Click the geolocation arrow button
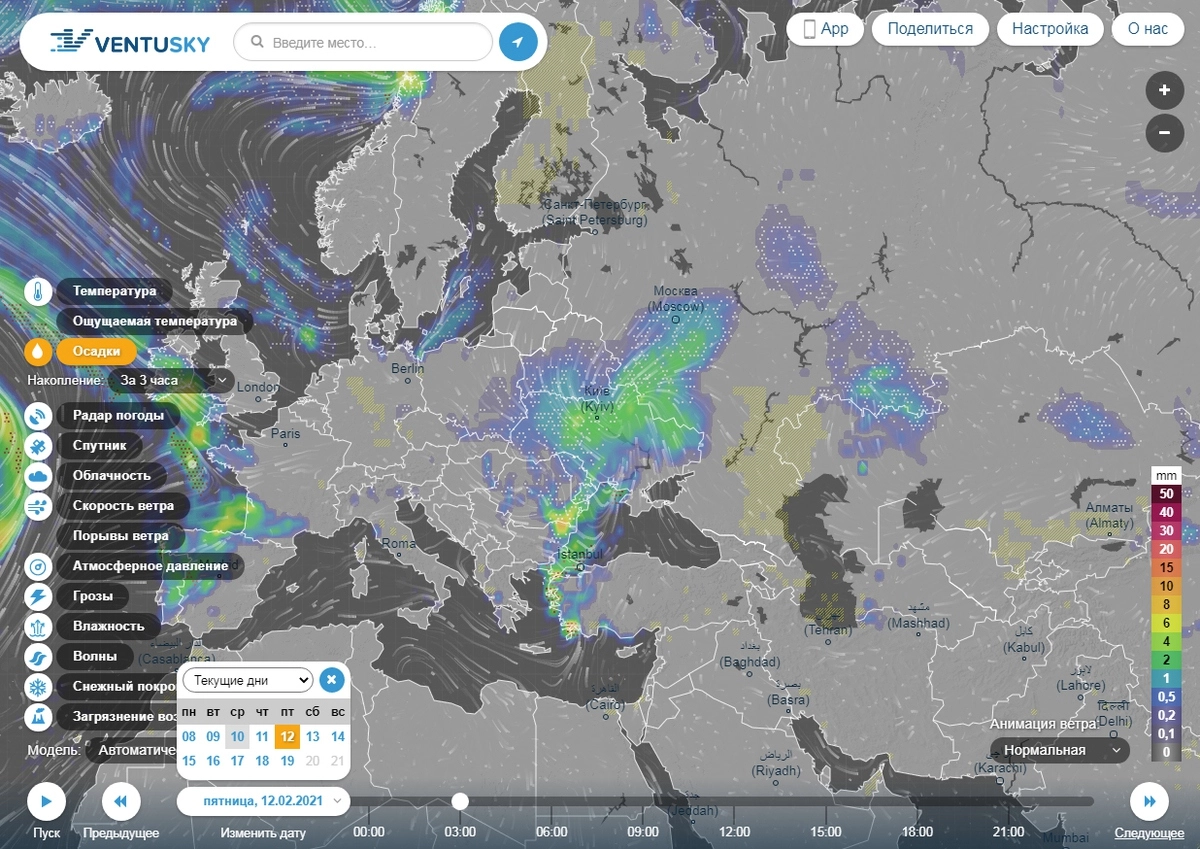 point(518,43)
